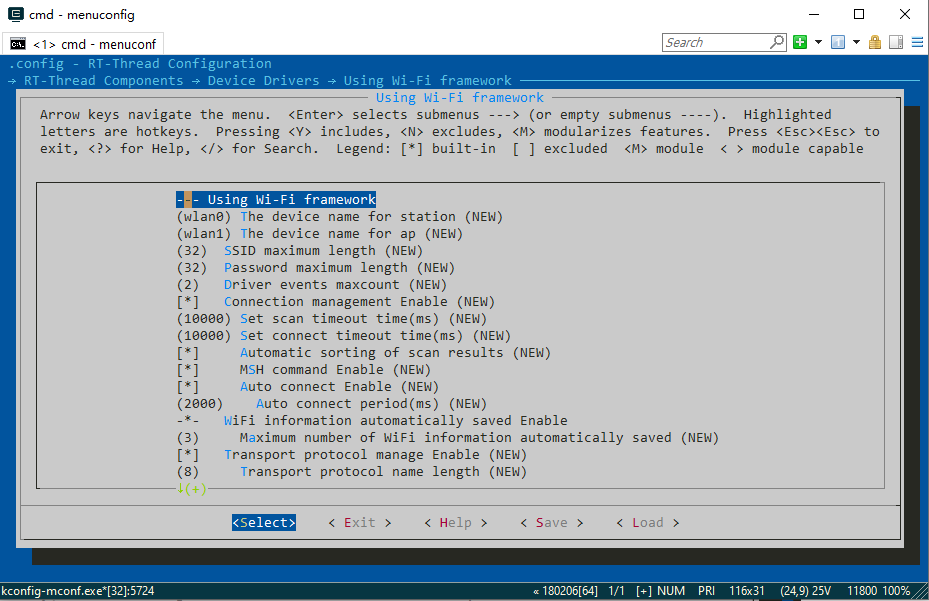Toggle Auto connect Enable checkbox
929x601 pixels.
point(188,387)
